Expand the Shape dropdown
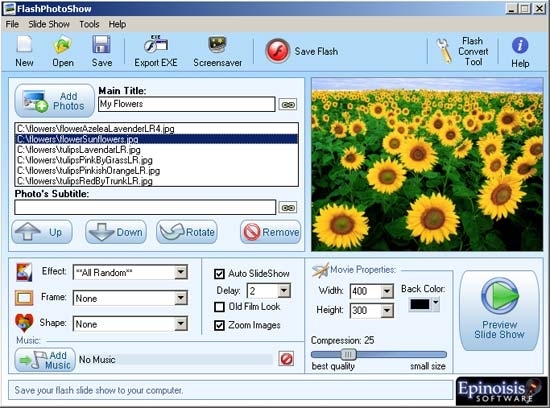 coord(181,324)
